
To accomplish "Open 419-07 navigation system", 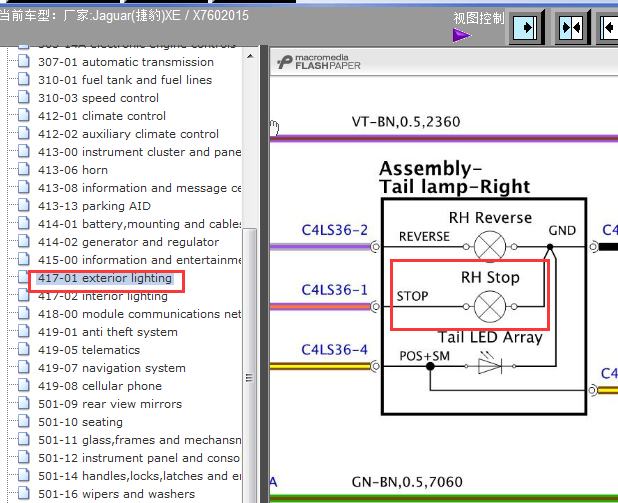I will pos(112,368).
